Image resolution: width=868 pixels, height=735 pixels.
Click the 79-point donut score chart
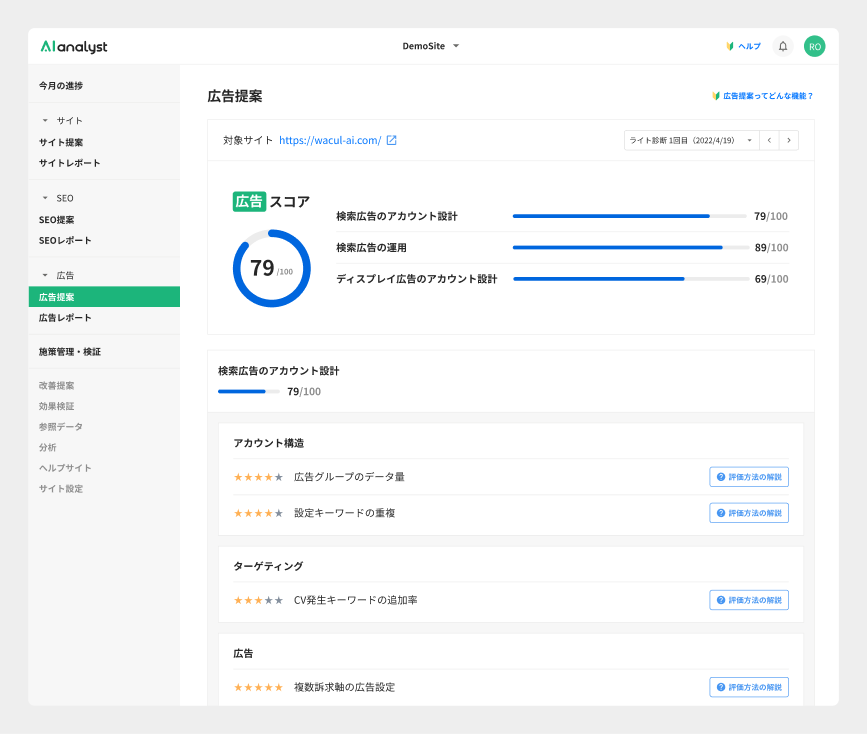271,268
